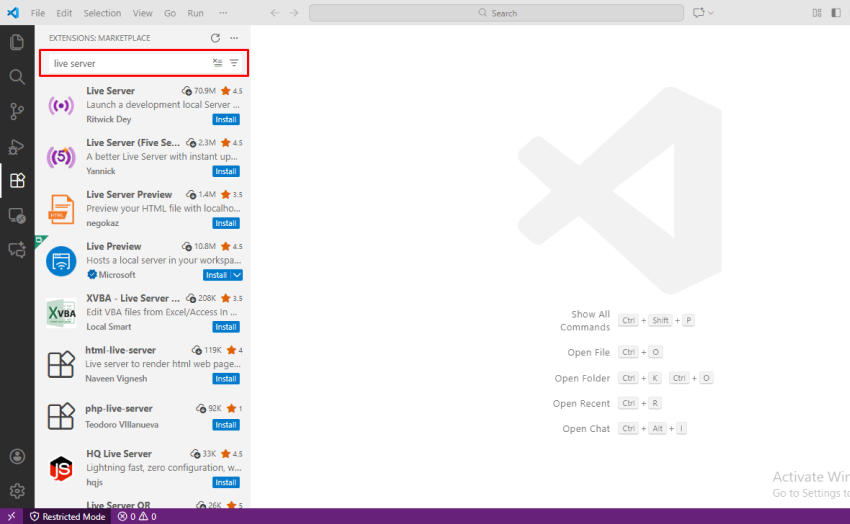This screenshot has width=850, height=524.
Task: Click the VS Code logo icon
Action: 12,12
